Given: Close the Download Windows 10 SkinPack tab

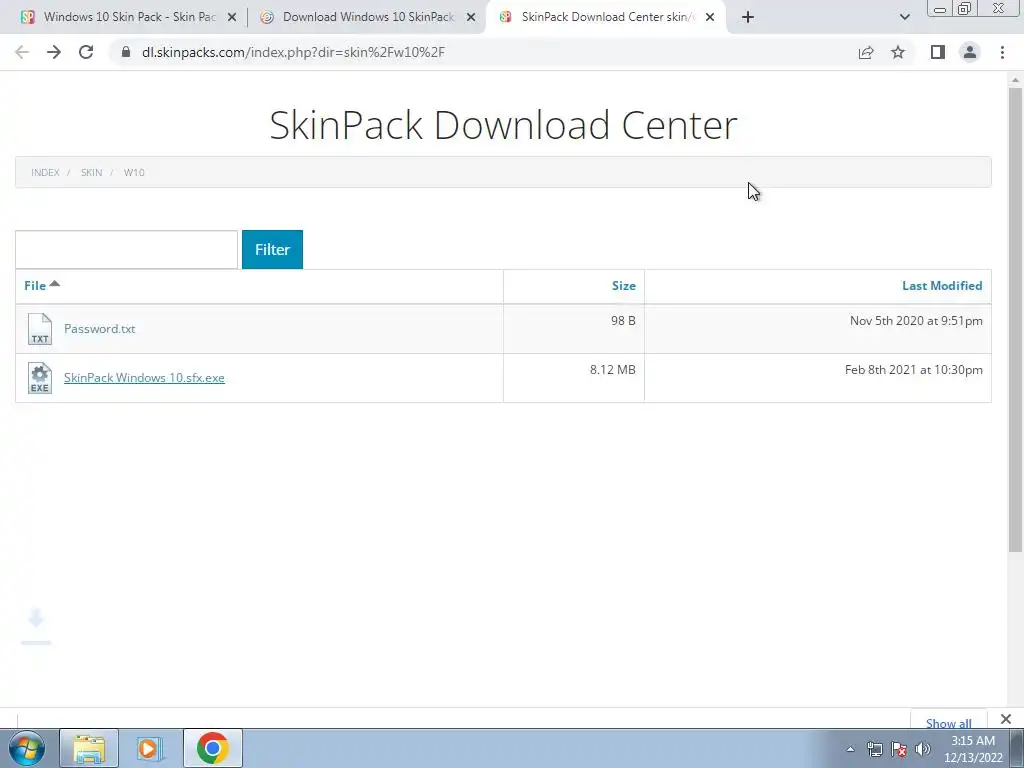Looking at the screenshot, I should click(471, 17).
